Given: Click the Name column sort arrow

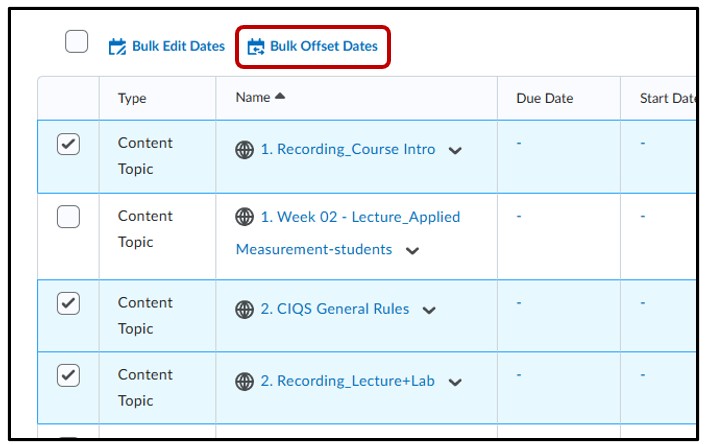Looking at the screenshot, I should [x=280, y=97].
